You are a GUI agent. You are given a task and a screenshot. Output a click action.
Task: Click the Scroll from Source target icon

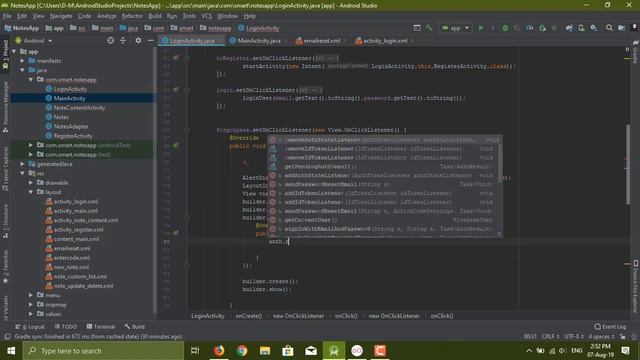111,40
